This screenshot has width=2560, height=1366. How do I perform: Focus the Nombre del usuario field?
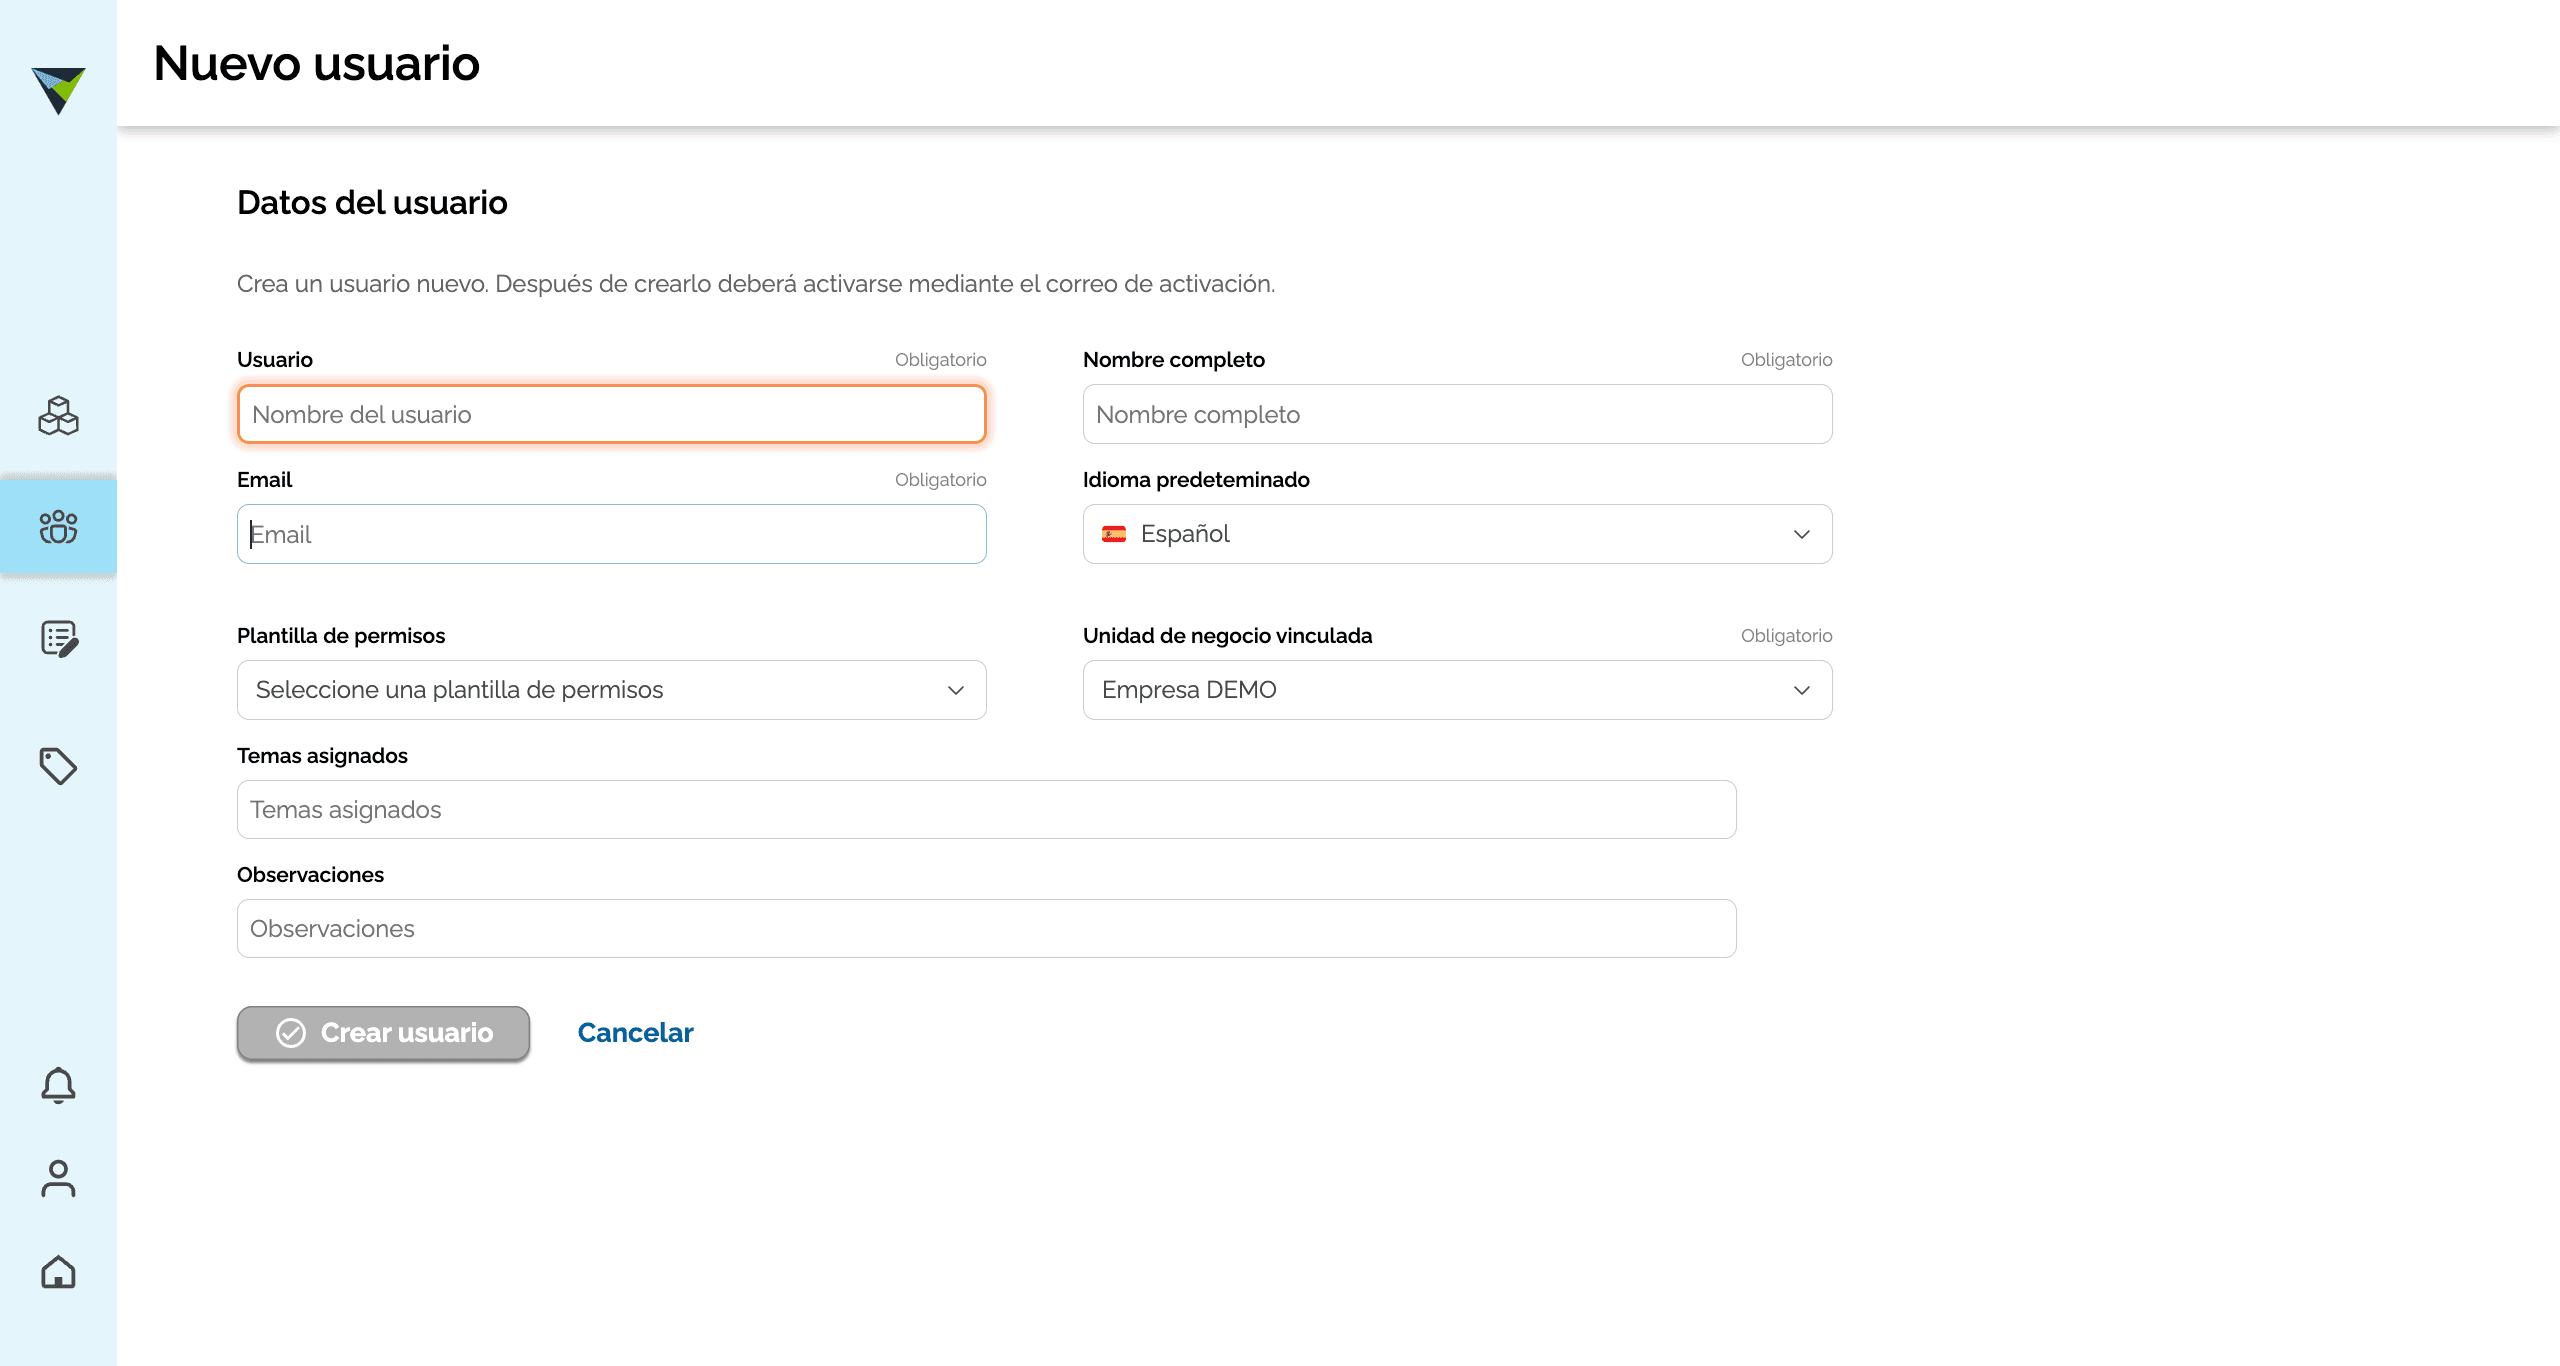click(x=612, y=414)
